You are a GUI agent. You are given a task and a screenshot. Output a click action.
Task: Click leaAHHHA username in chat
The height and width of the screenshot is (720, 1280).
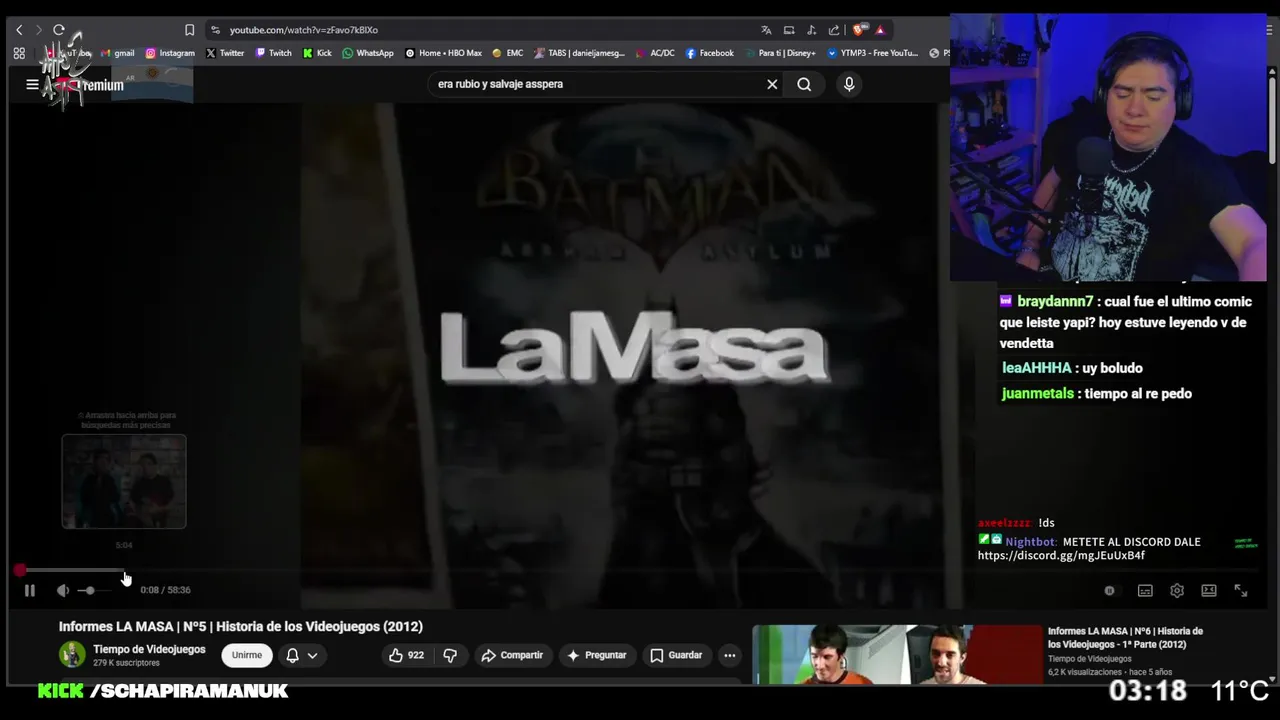point(1036,368)
